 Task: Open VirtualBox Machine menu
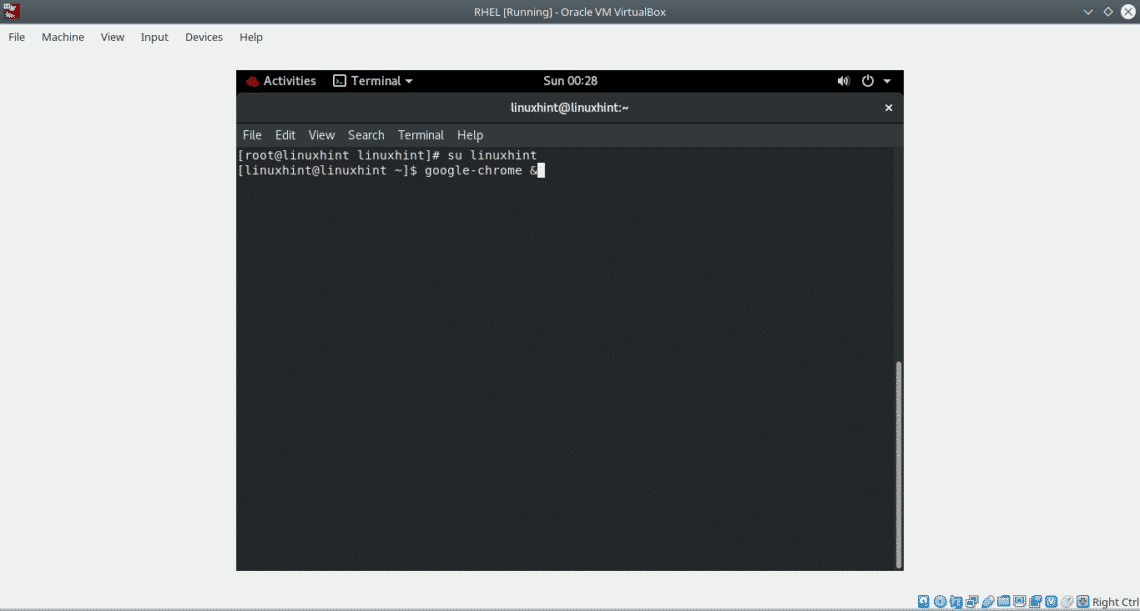click(x=63, y=37)
